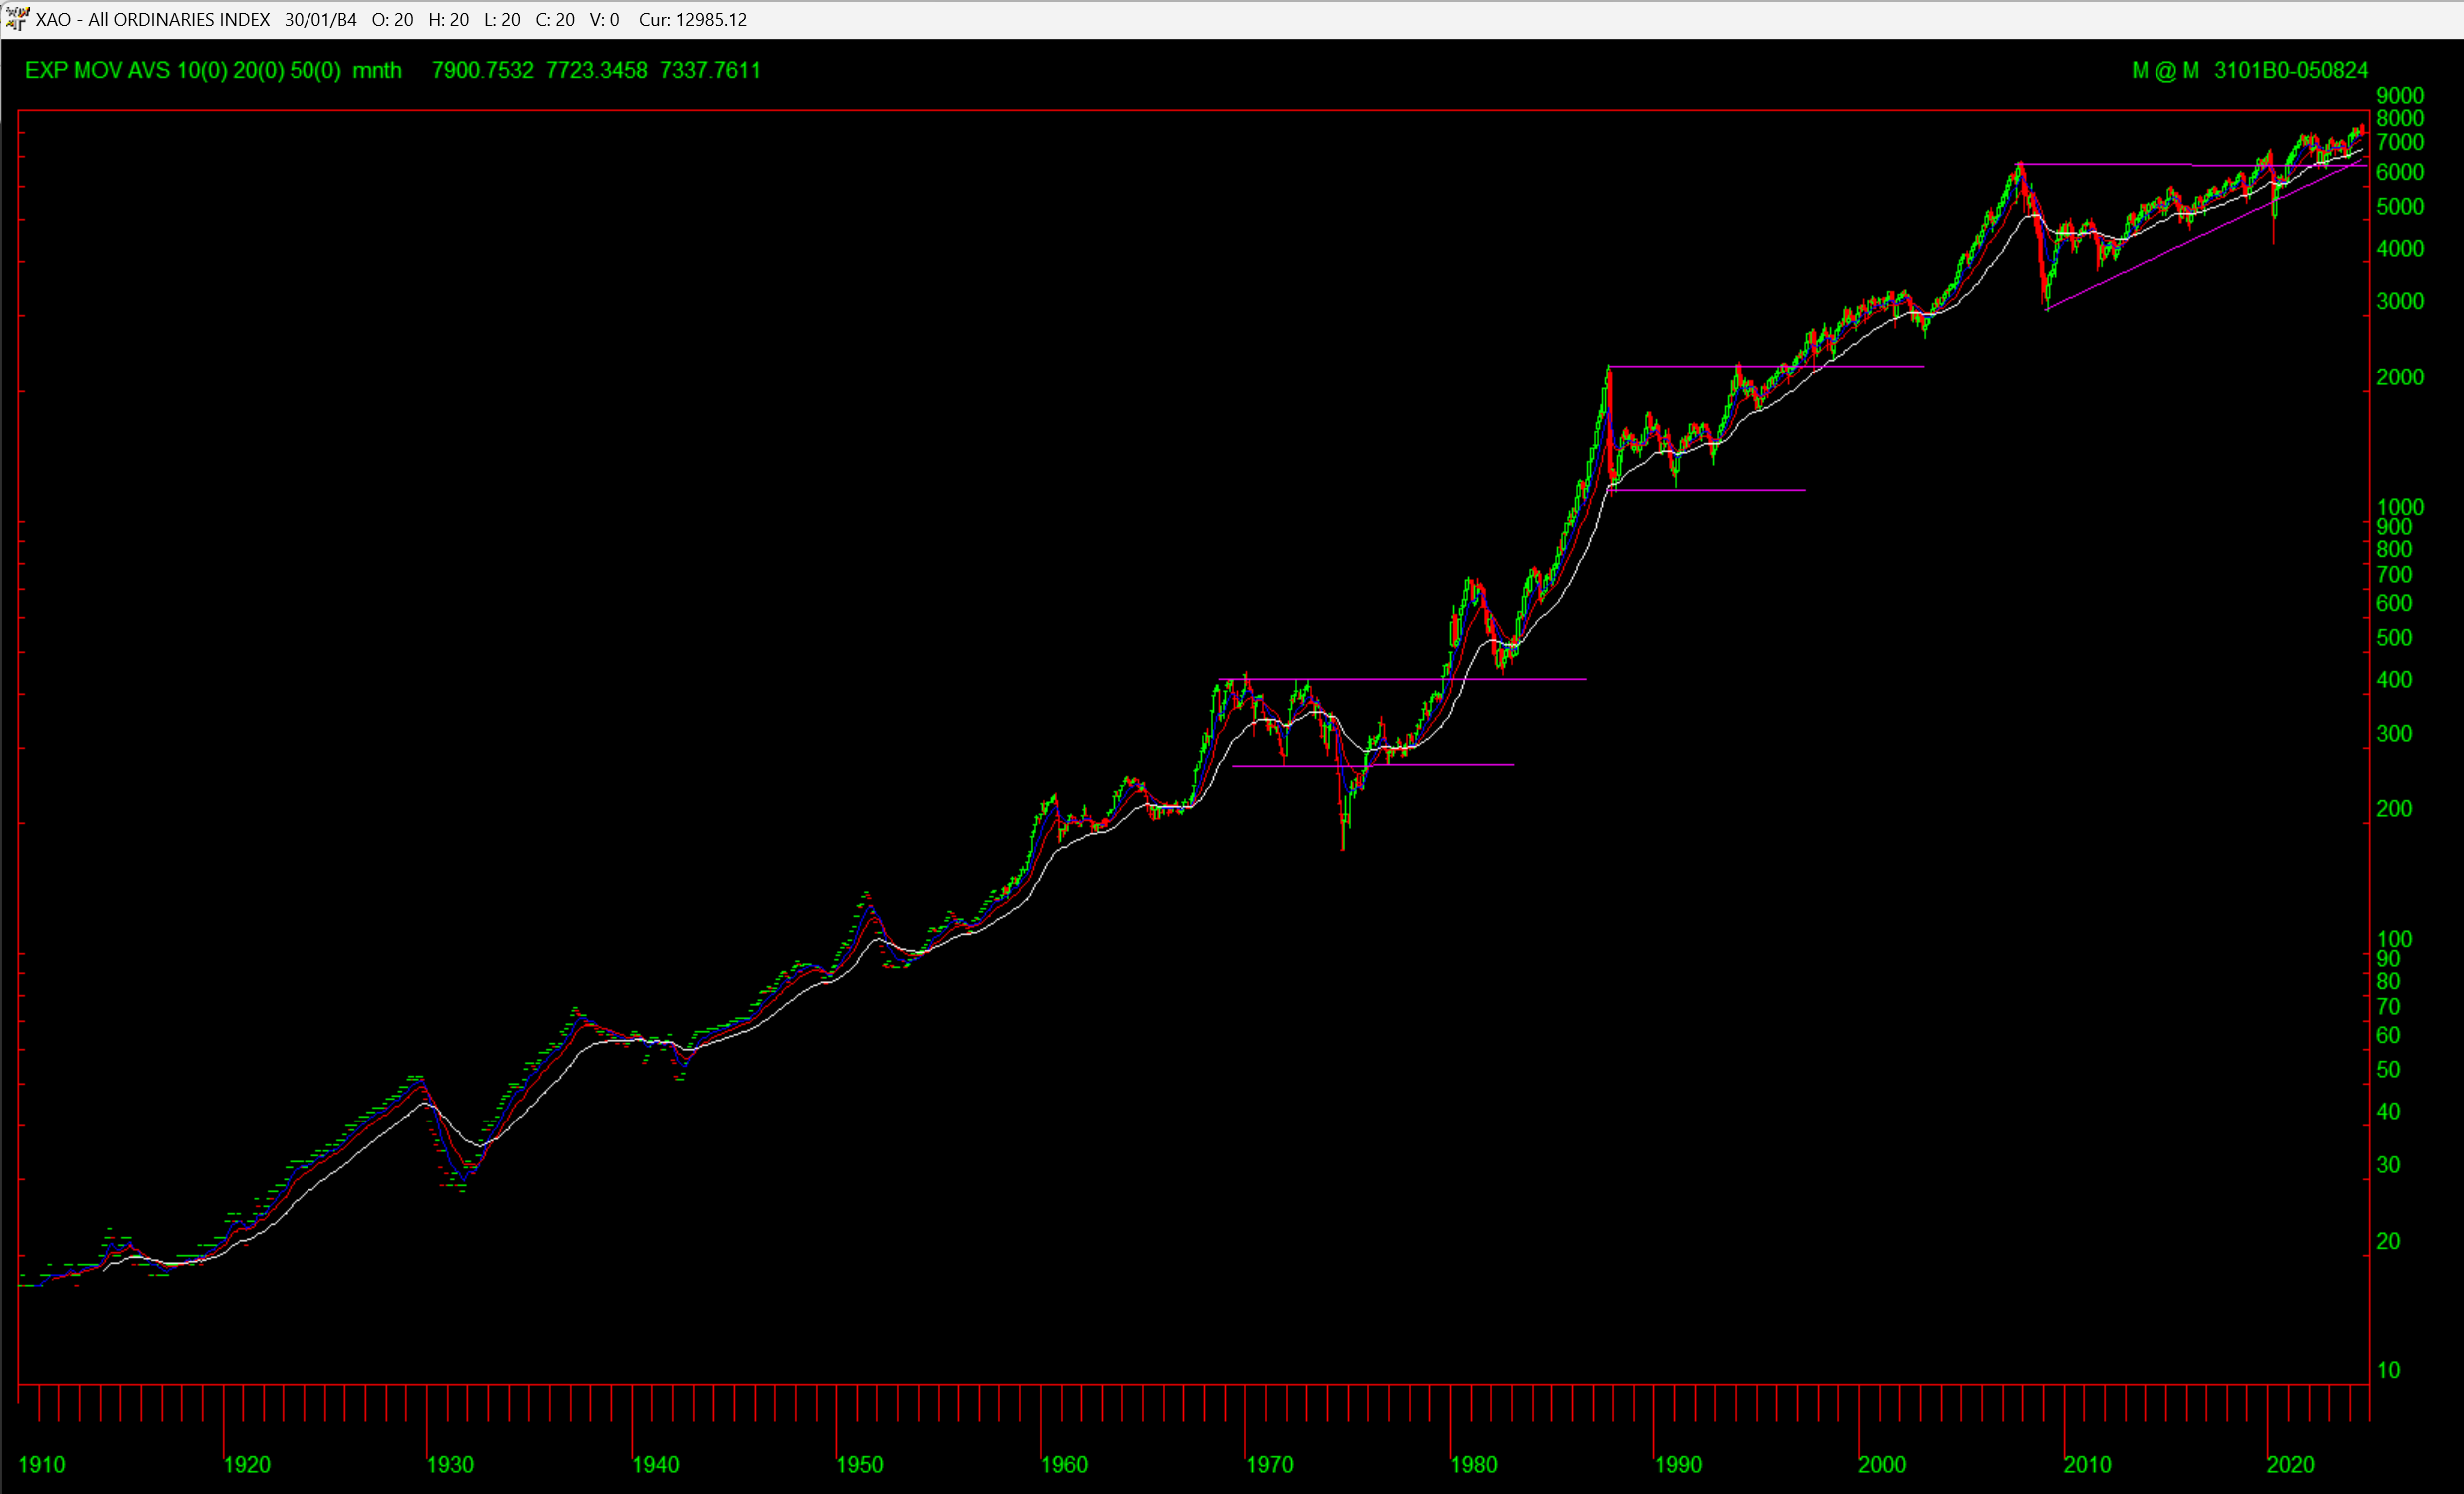Click the 5000 price scale label
Viewport: 2464px width, 1494px height.
[2400, 207]
